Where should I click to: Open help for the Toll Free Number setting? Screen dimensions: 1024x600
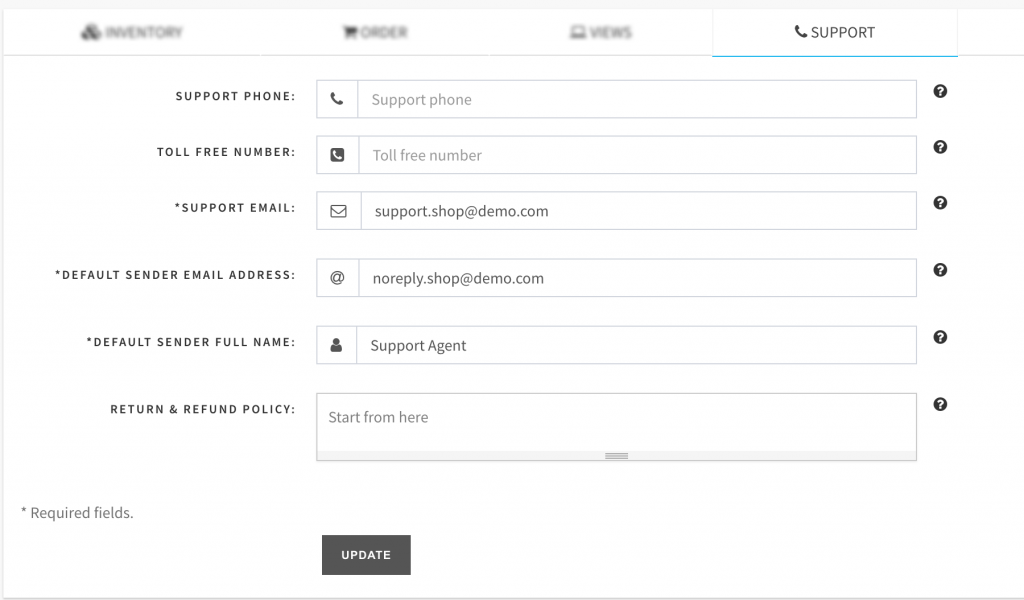tap(940, 147)
